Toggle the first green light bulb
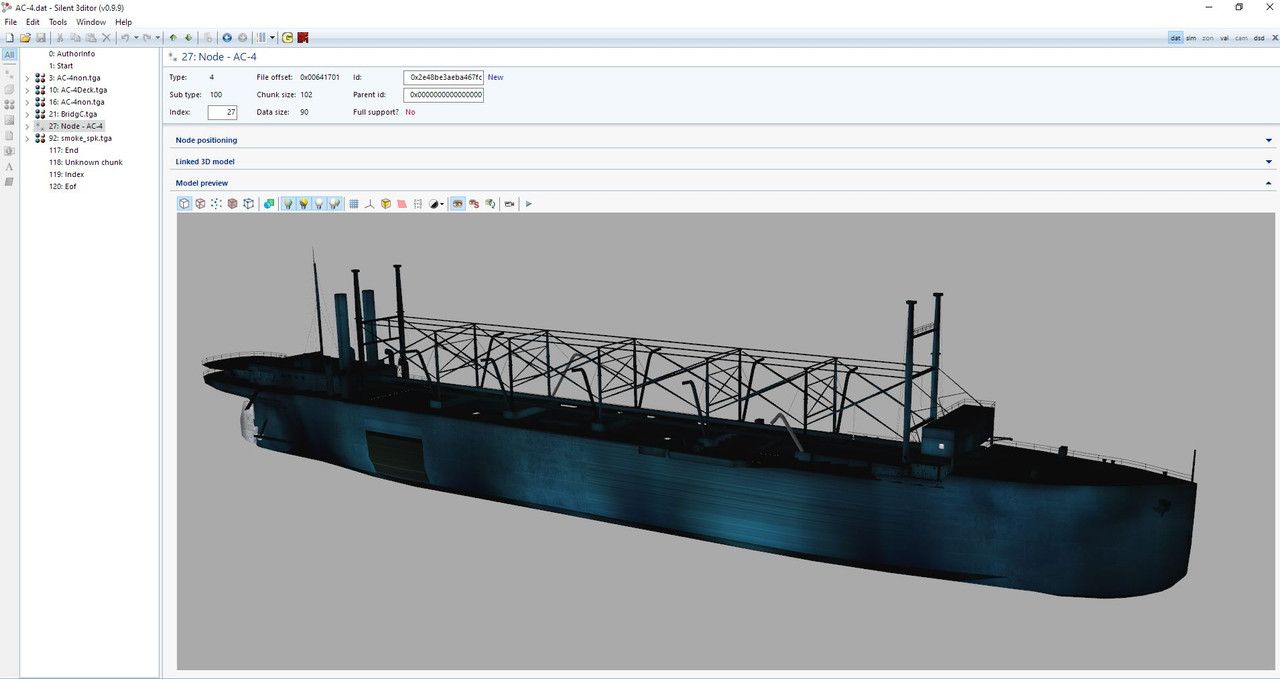 288,204
